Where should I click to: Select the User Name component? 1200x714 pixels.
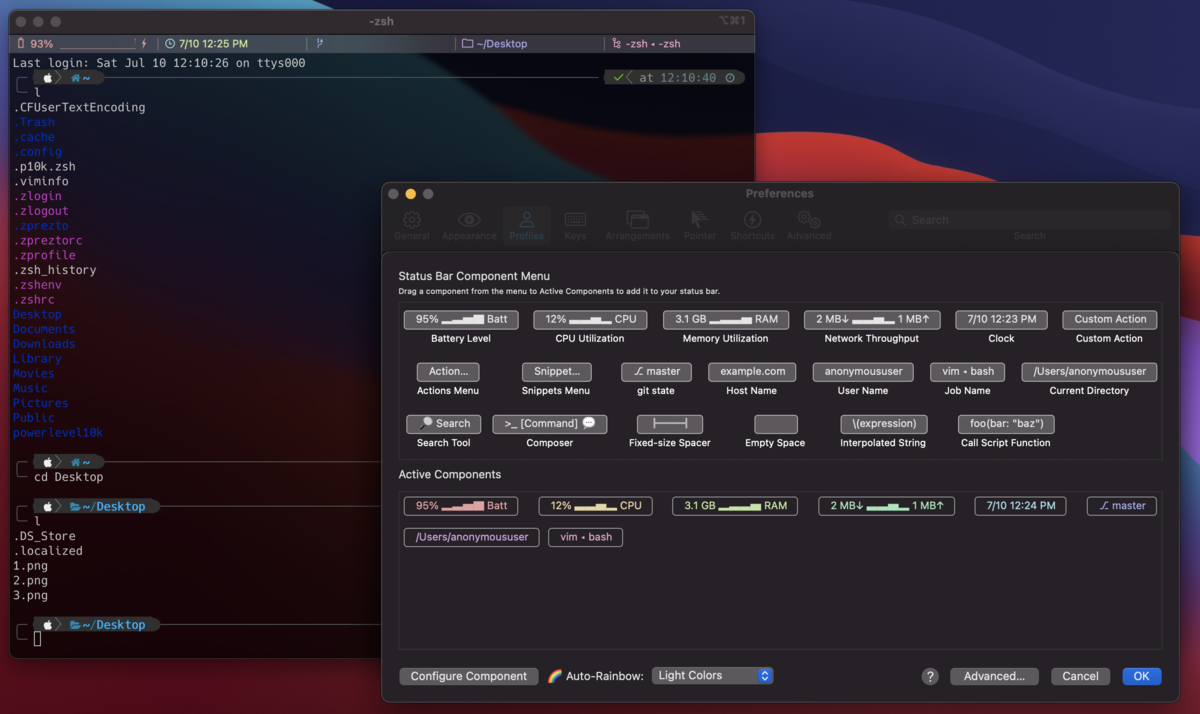pyautogui.click(x=863, y=372)
